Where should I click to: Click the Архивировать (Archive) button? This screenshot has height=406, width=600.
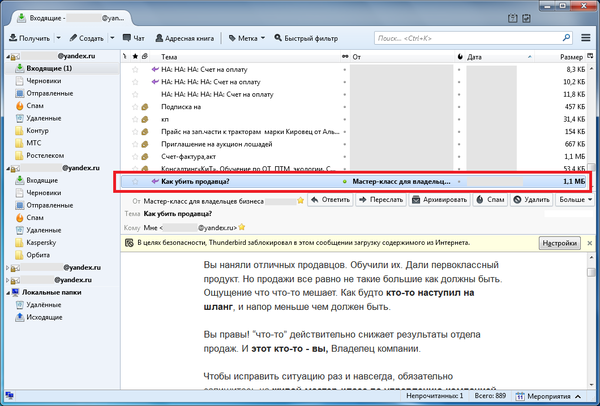pos(439,199)
